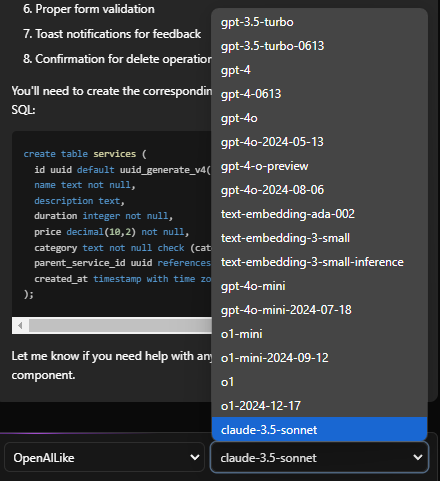This screenshot has height=481, width=440.
Task: Select gpt-4-0613 in the dropdown
Action: (319, 94)
